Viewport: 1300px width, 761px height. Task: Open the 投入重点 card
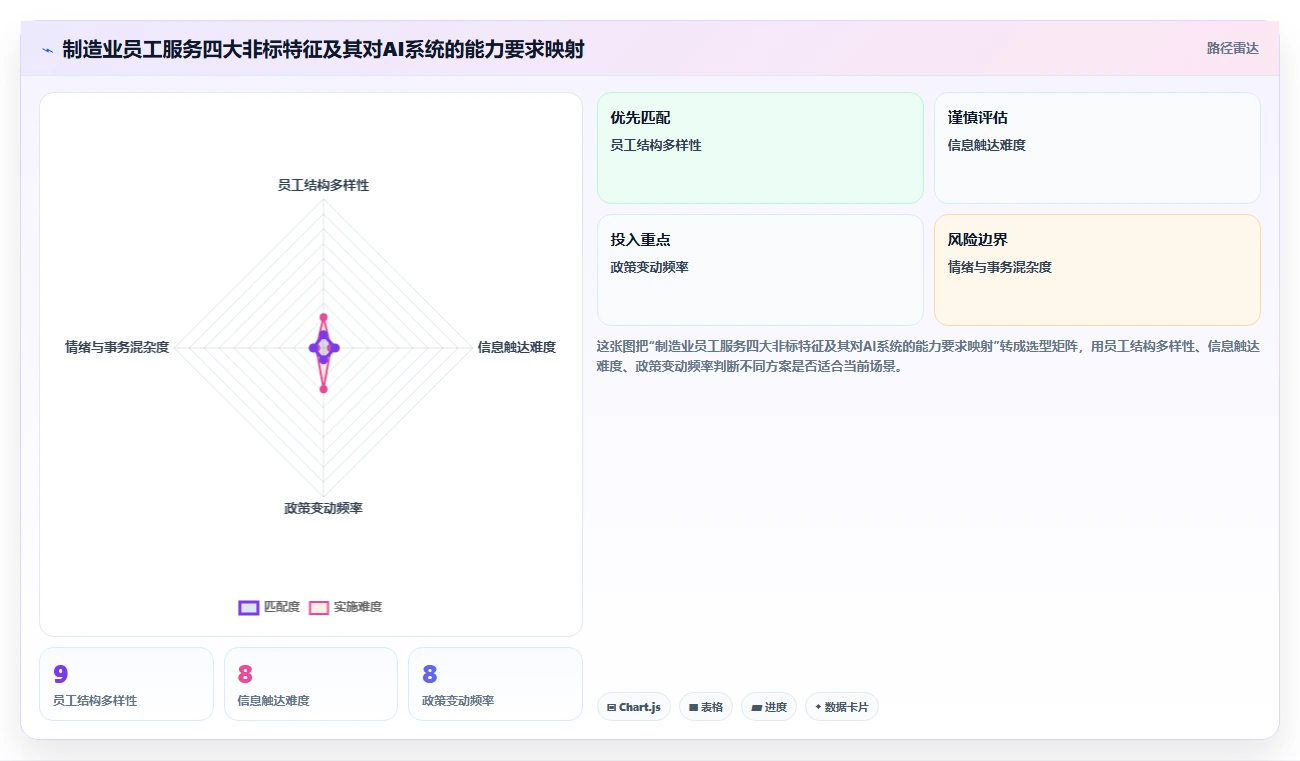tap(760, 270)
